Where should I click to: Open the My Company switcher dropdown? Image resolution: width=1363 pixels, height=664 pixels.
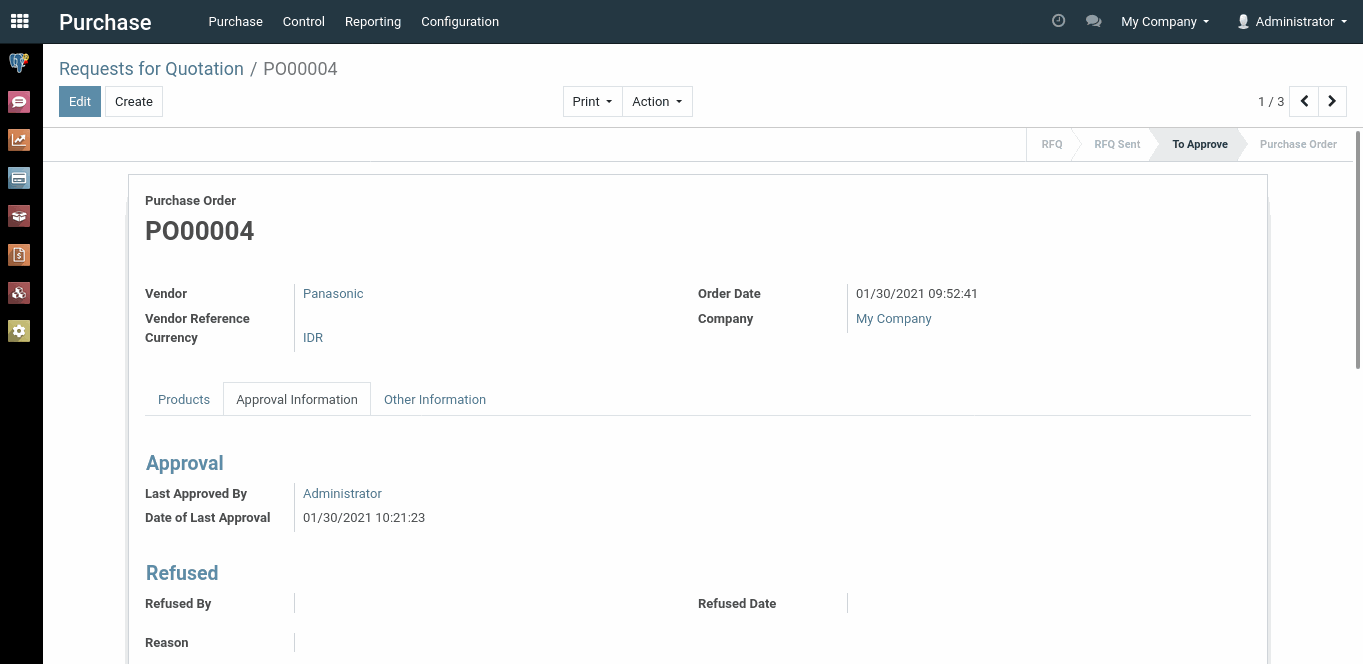tap(1165, 21)
